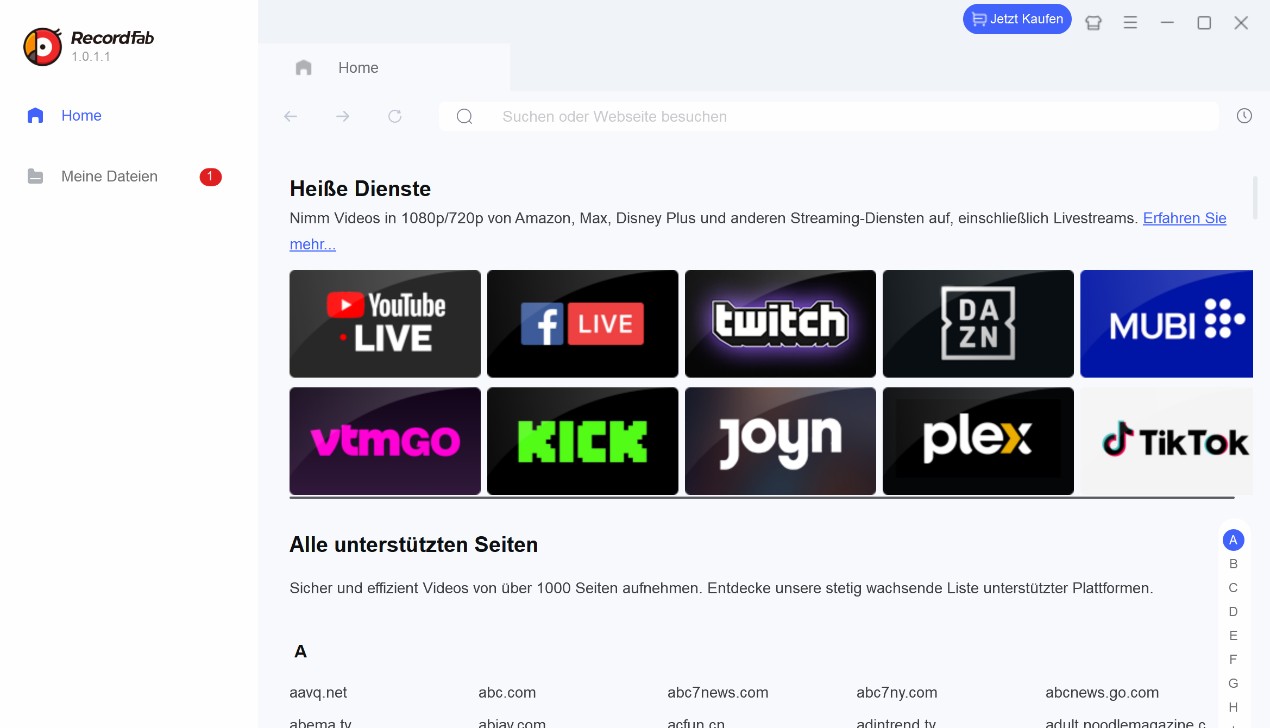Screen dimensions: 1270x728
Task: Follow the Erfahren Sie mehr link
Action: pos(1185,218)
